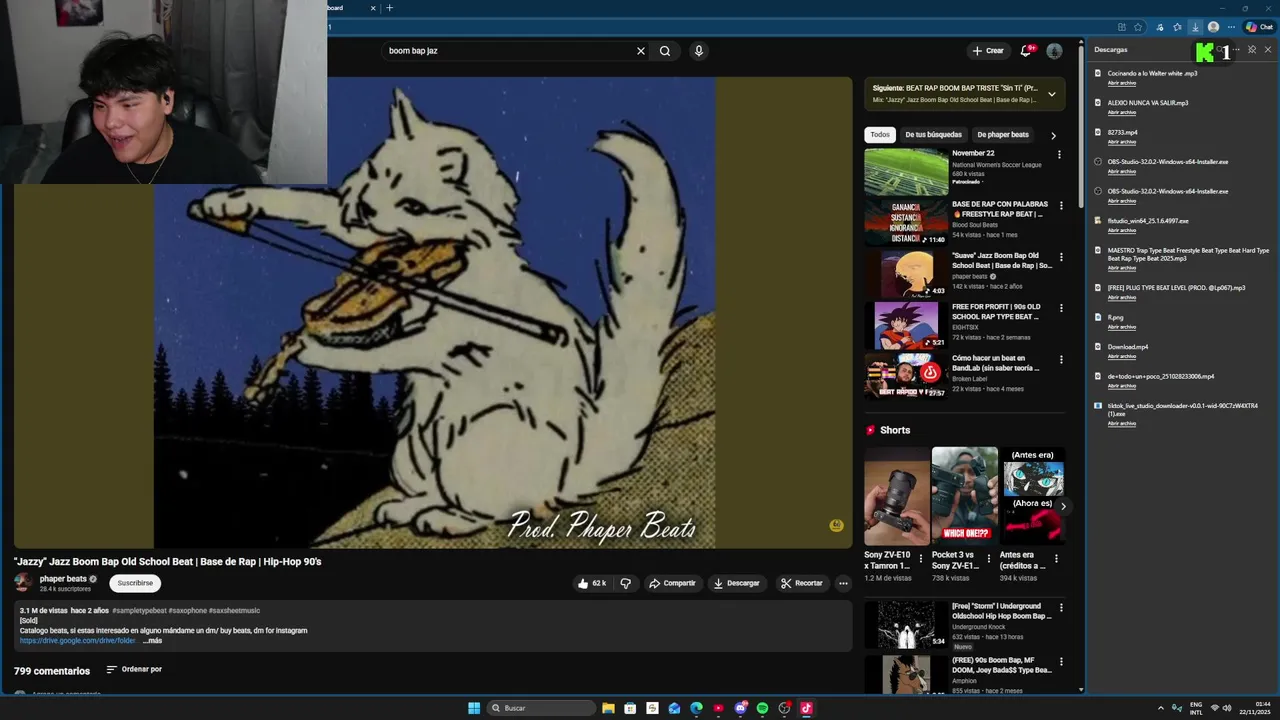Search within the Descargas panel

tap(1219, 50)
